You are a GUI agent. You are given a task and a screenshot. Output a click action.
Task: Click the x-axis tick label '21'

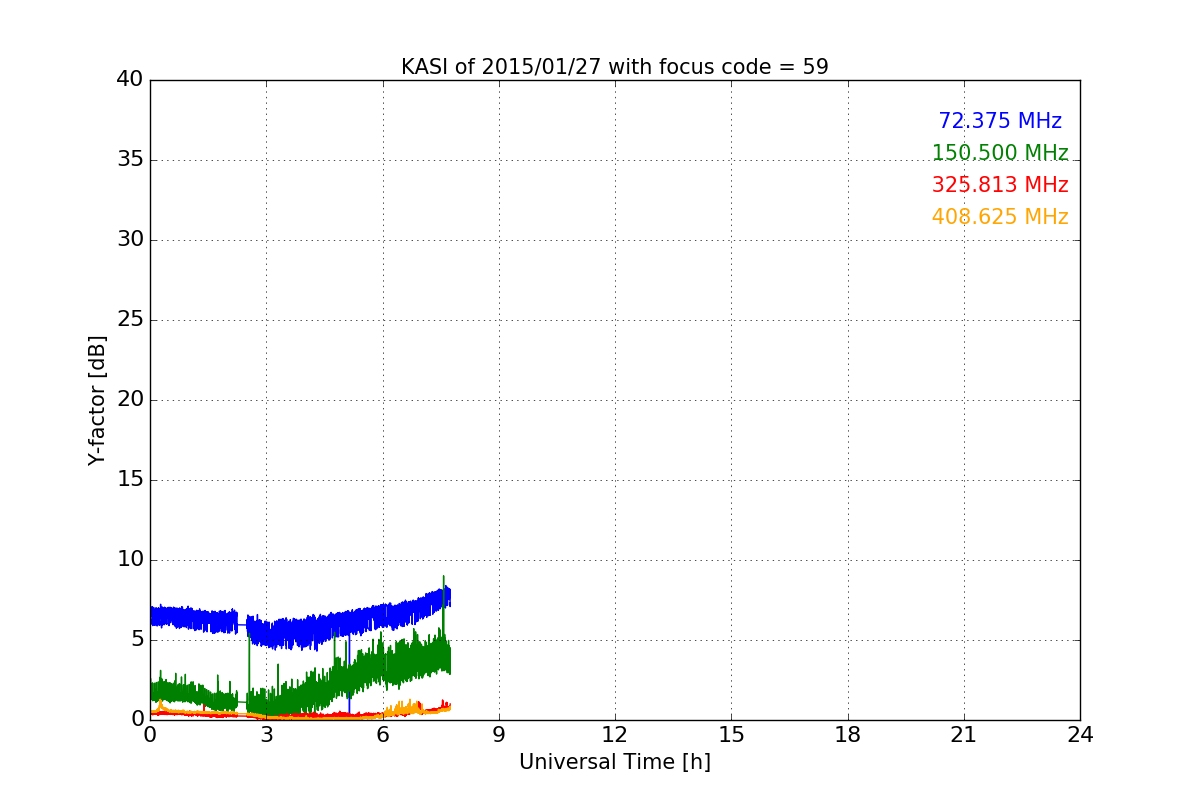(x=964, y=735)
